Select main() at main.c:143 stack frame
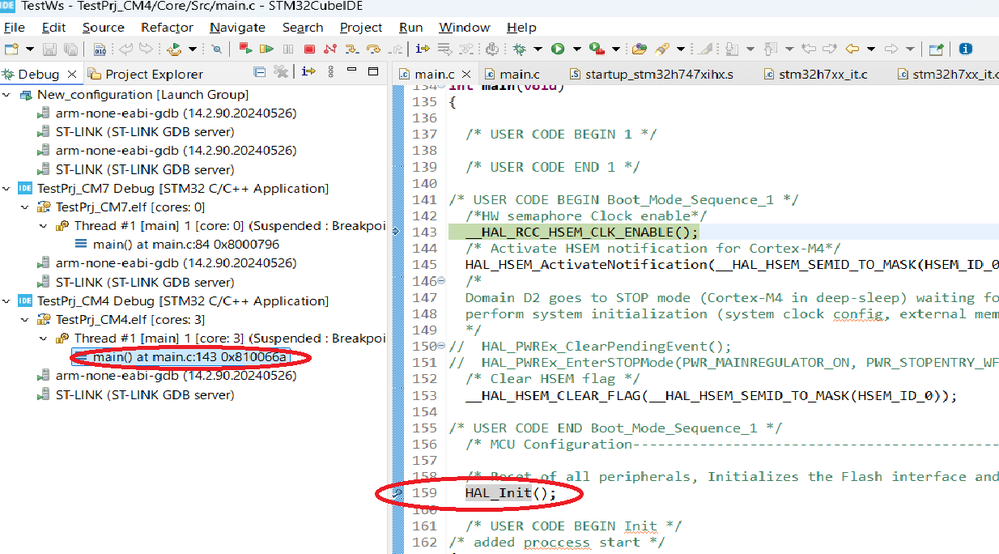Image resolution: width=999 pixels, height=554 pixels. pyautogui.click(x=182, y=357)
